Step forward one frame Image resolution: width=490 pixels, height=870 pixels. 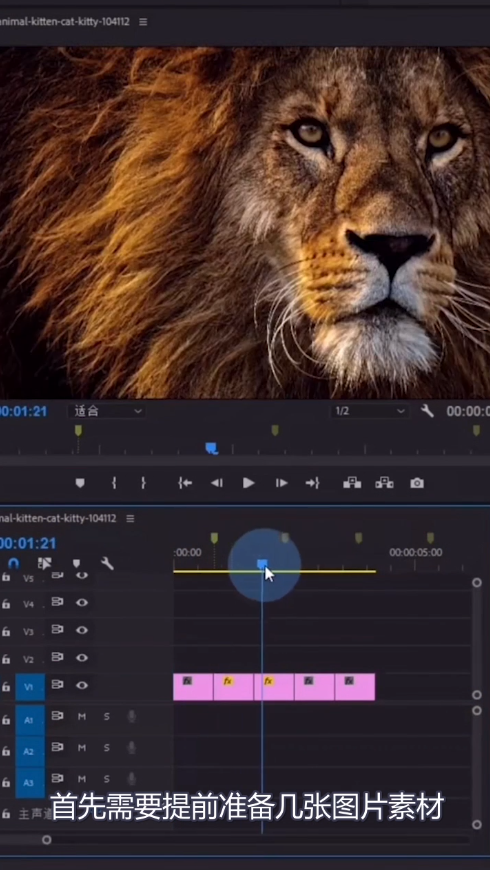coord(282,483)
